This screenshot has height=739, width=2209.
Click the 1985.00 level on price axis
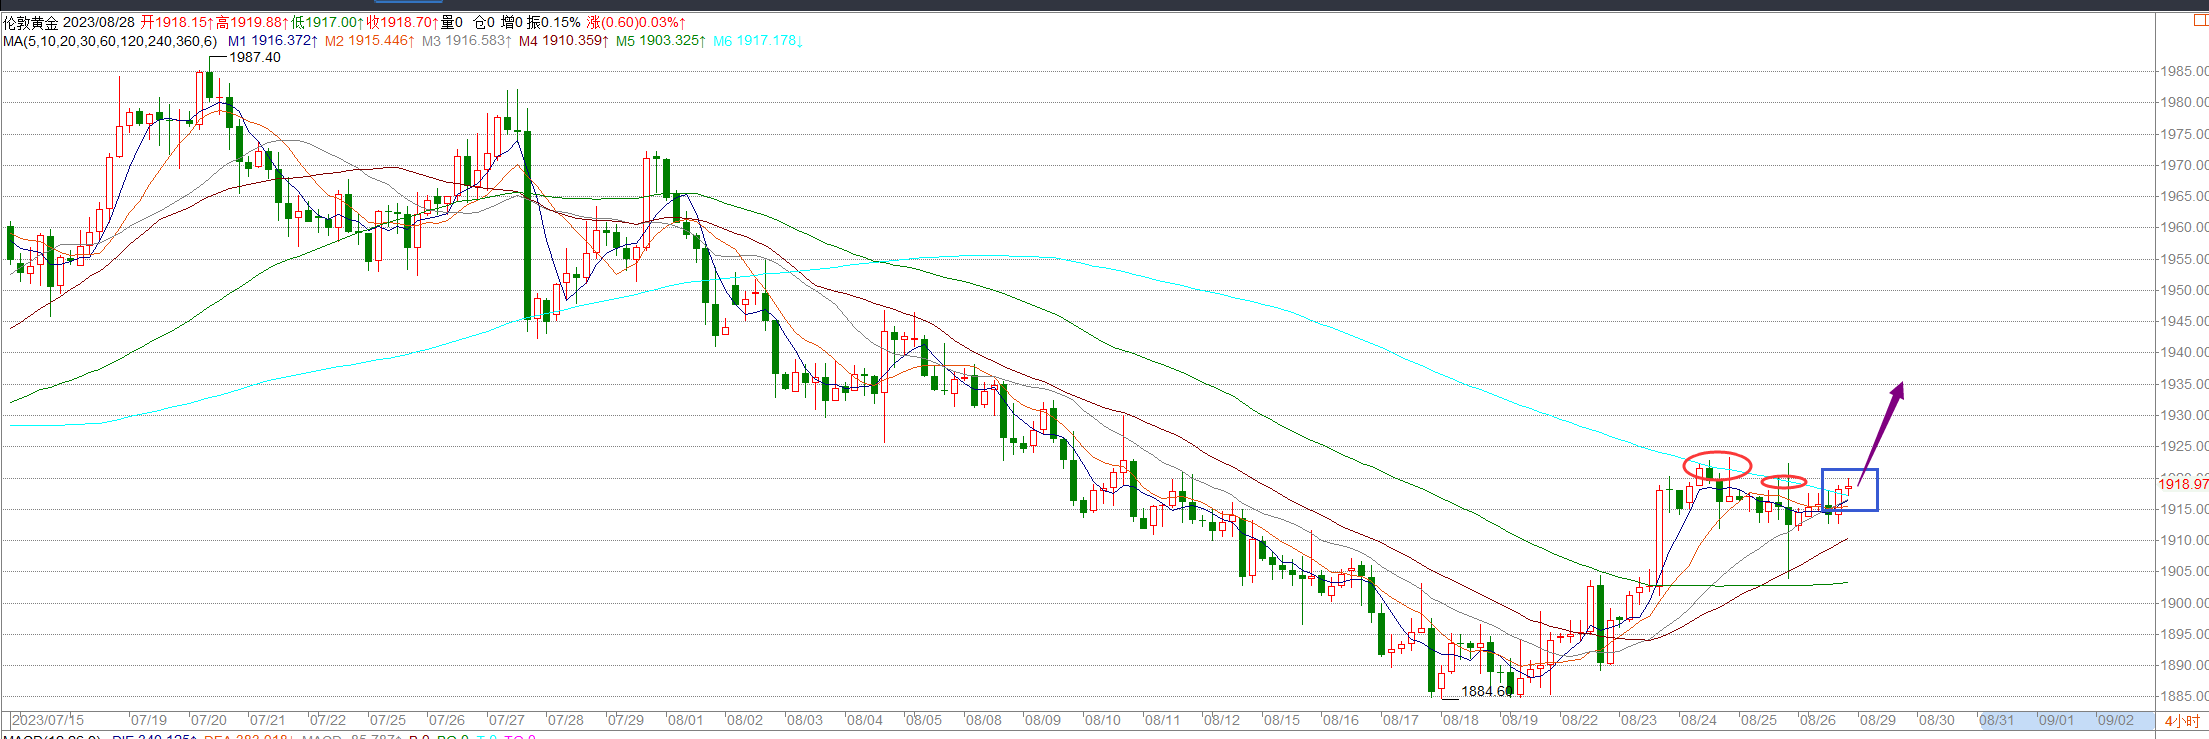pyautogui.click(x=2184, y=71)
